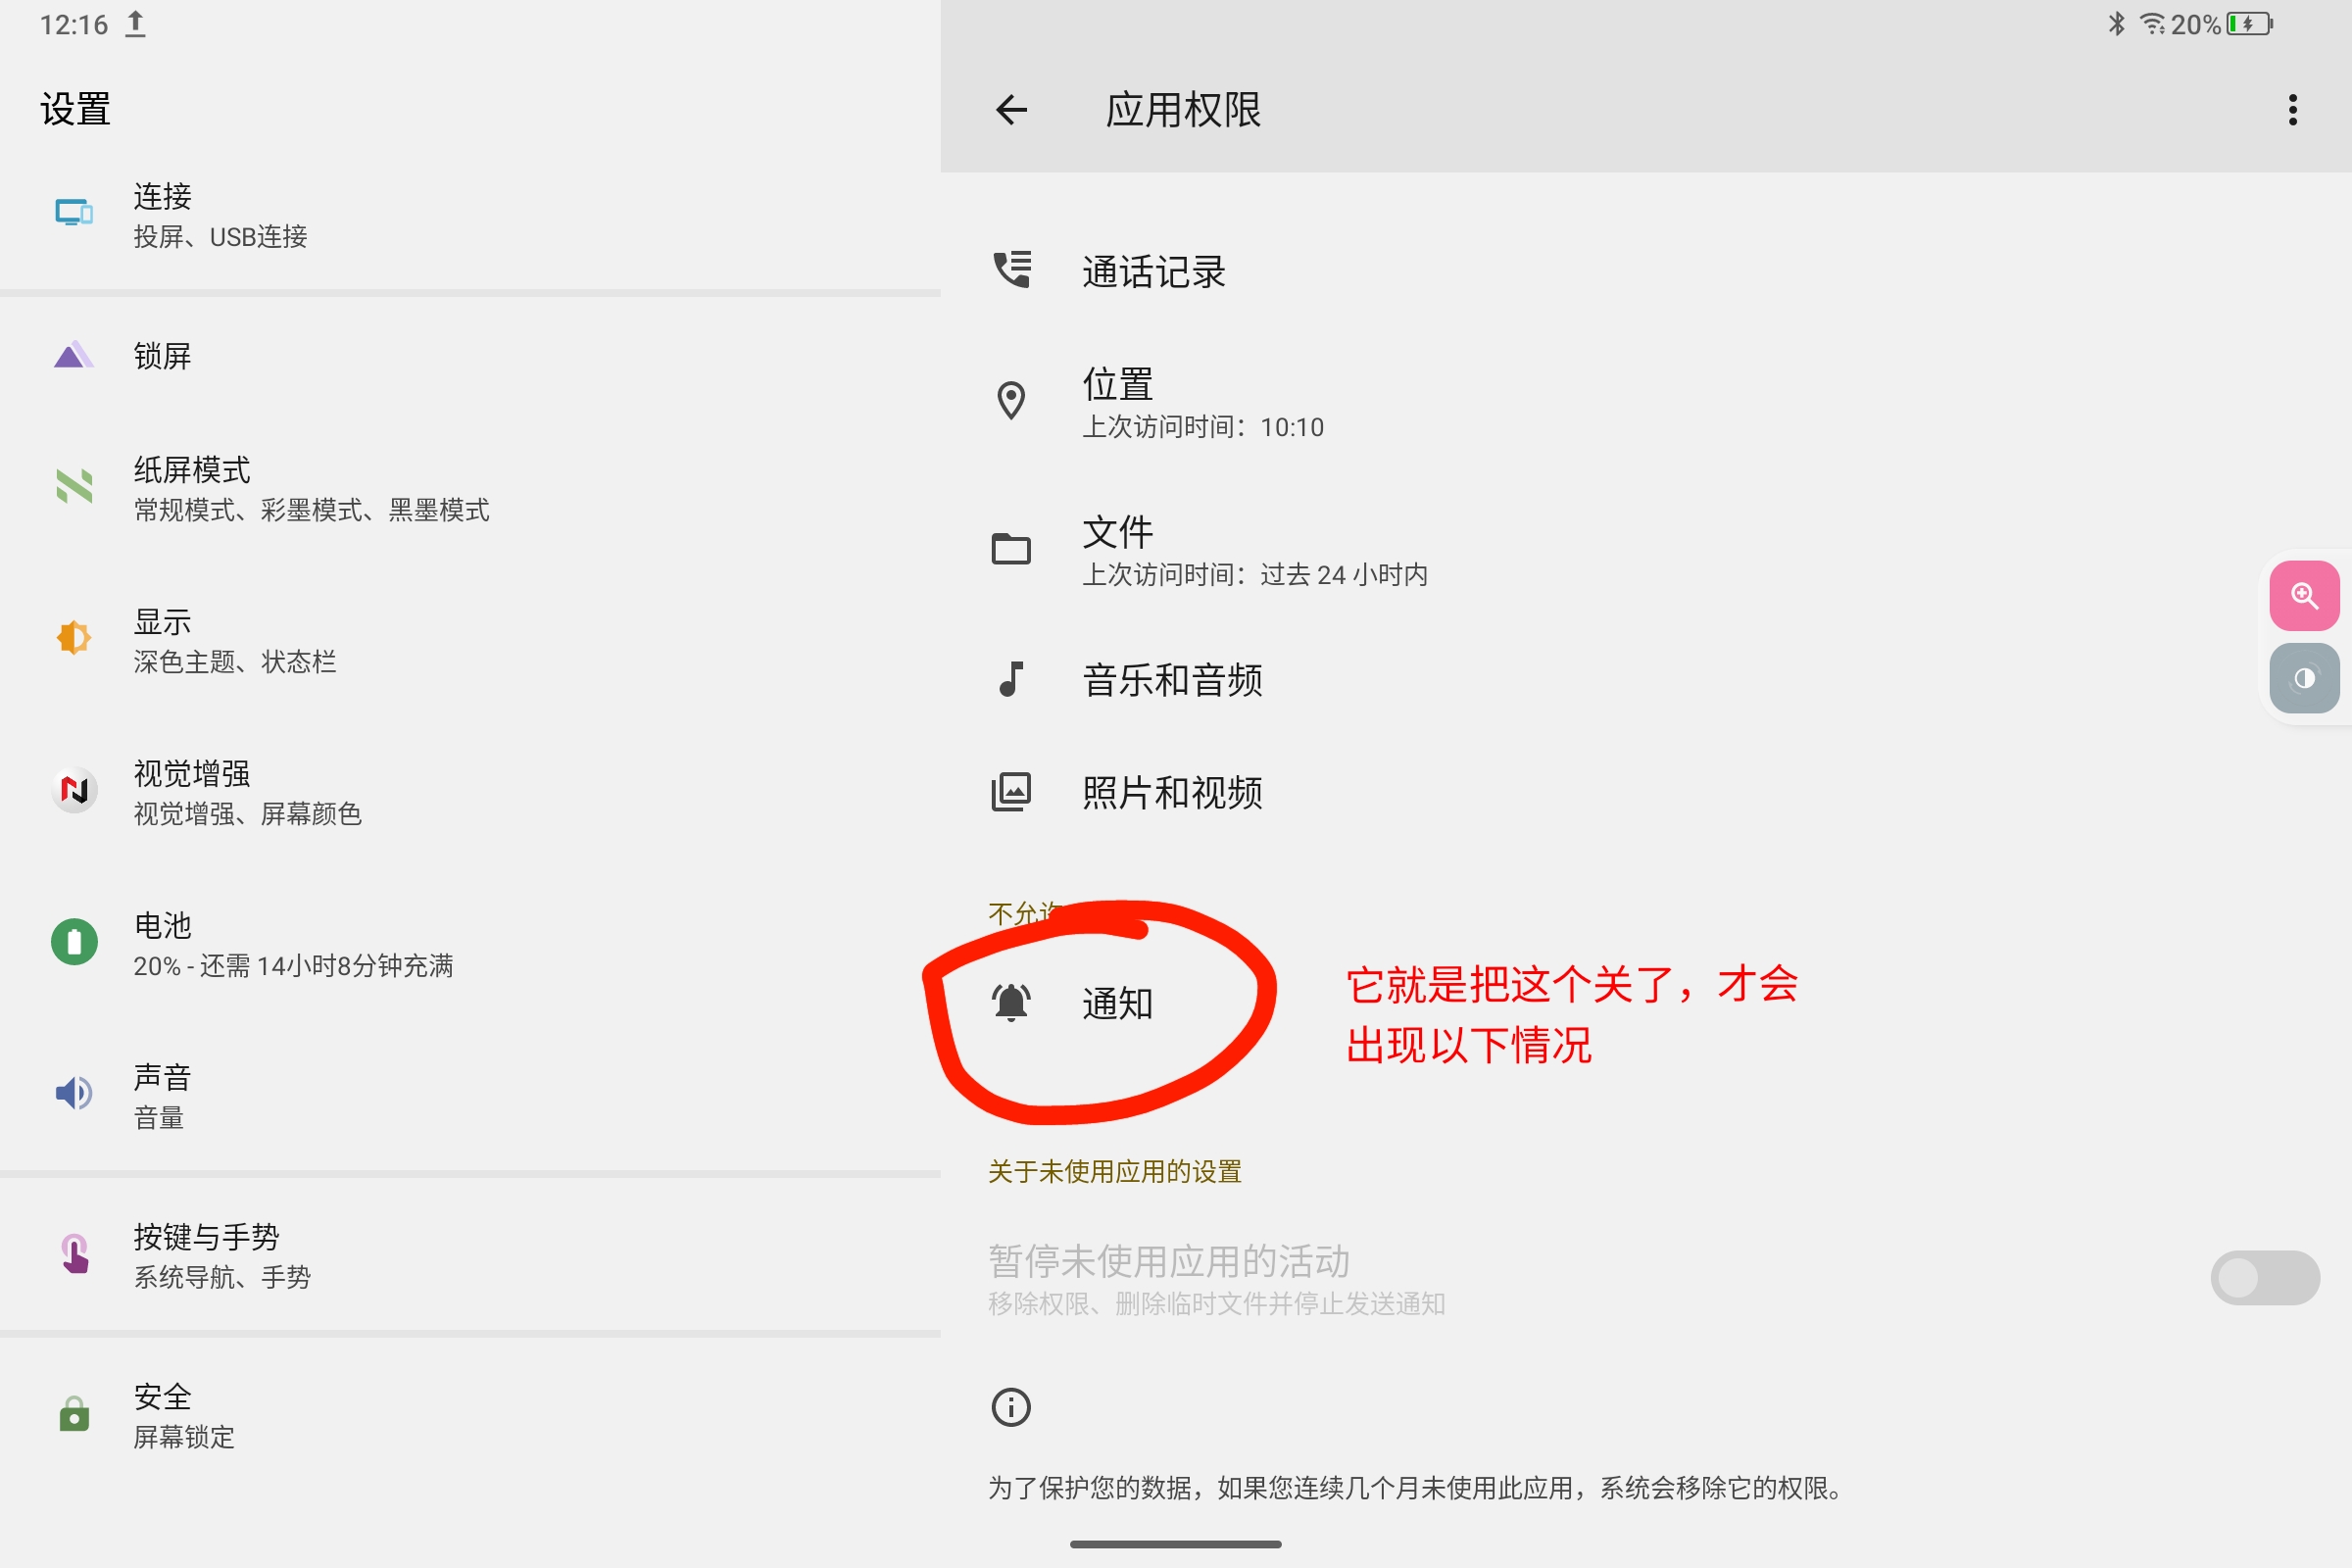The height and width of the screenshot is (1568, 2352).
Task: Open the 照片和视频 permission
Action: tap(1646, 792)
